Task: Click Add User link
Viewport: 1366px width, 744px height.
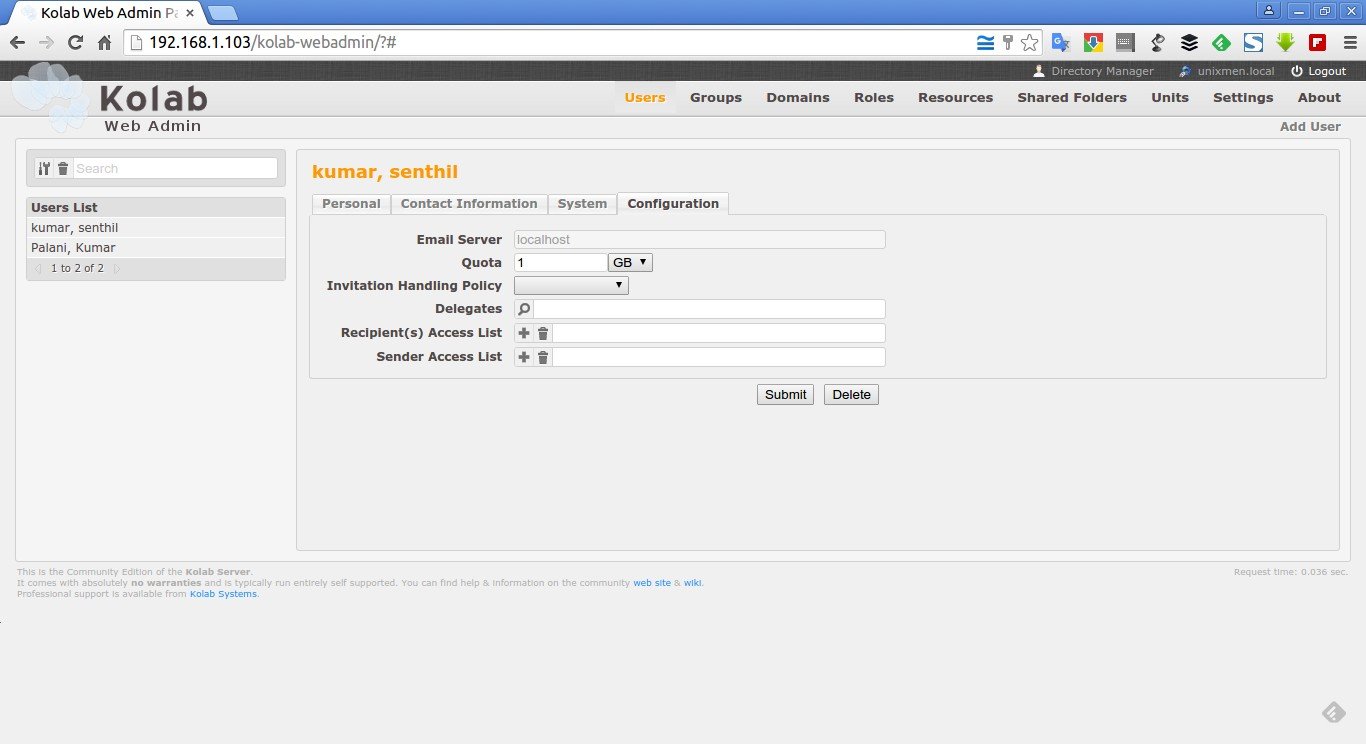Action: click(x=1310, y=127)
